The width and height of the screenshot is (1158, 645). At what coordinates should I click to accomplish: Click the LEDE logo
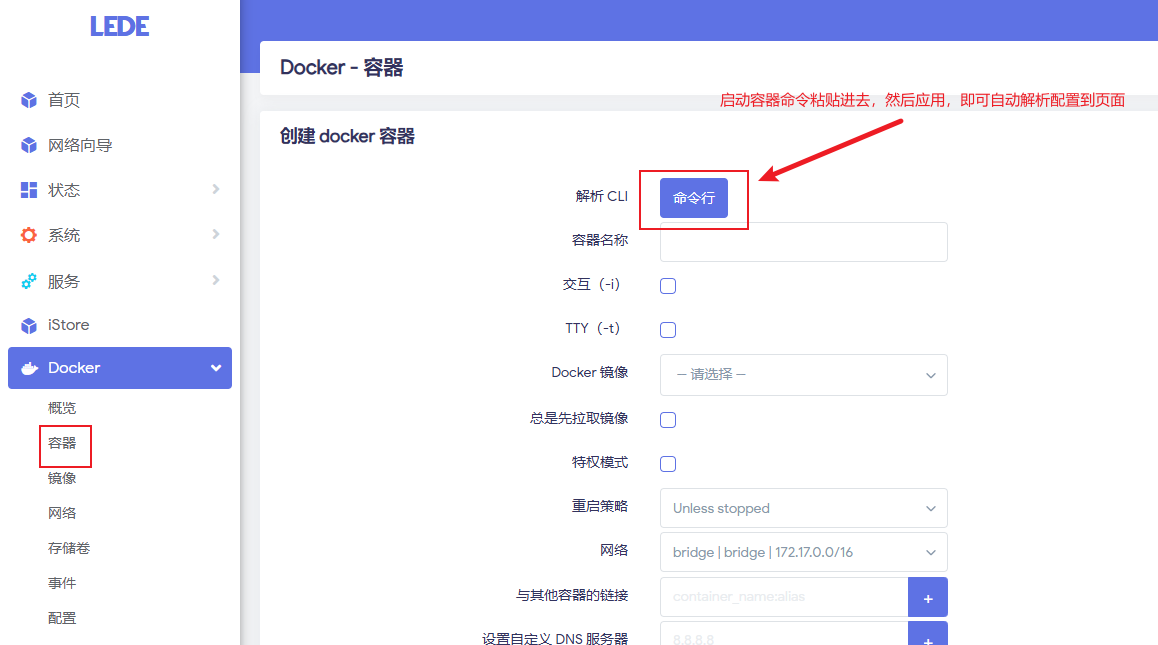[119, 27]
